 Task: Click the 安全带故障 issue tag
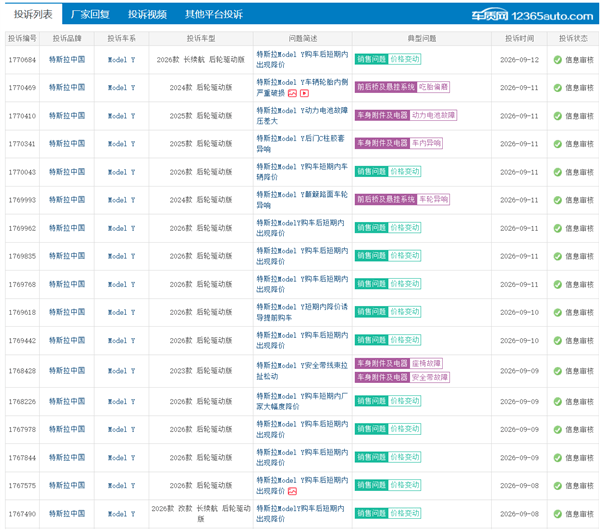[430, 377]
